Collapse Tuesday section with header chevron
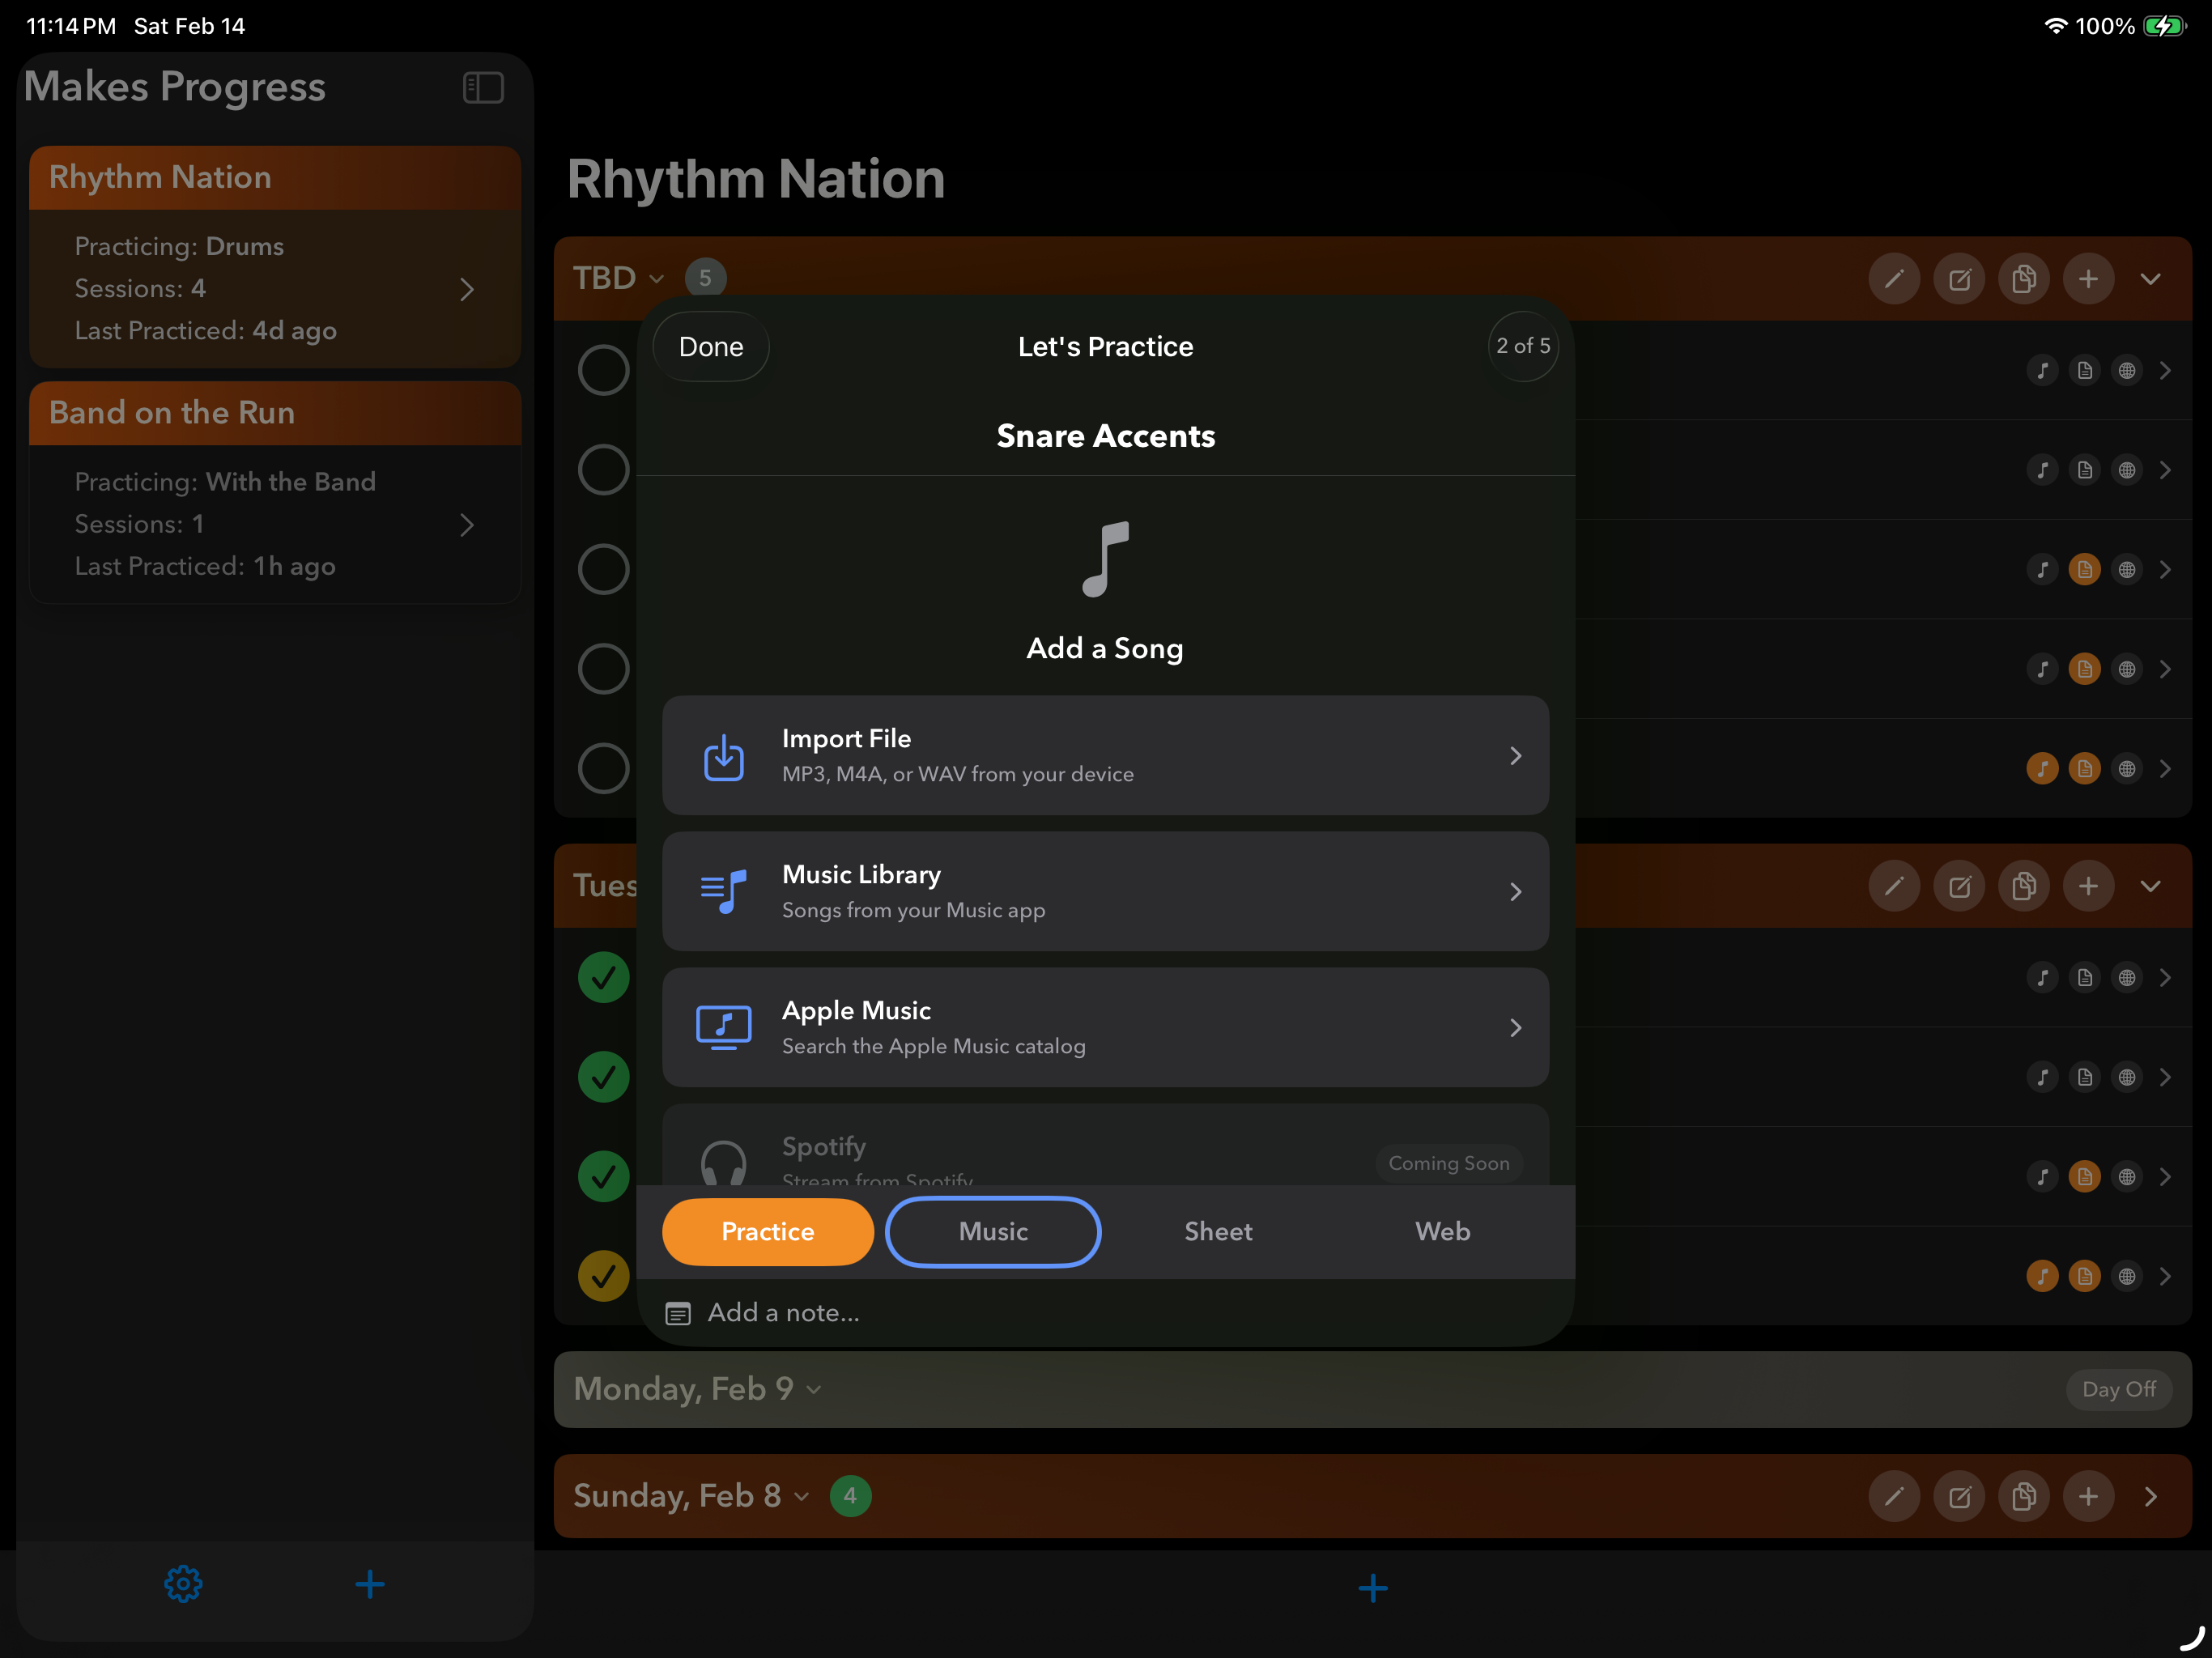The width and height of the screenshot is (2212, 1658). point(2151,886)
